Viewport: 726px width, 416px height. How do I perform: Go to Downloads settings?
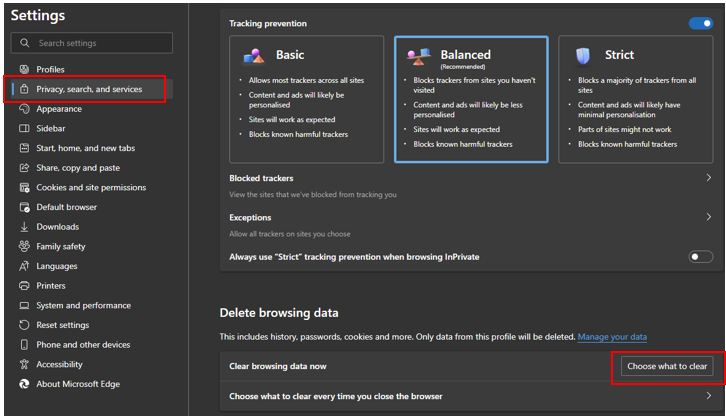click(x=57, y=227)
